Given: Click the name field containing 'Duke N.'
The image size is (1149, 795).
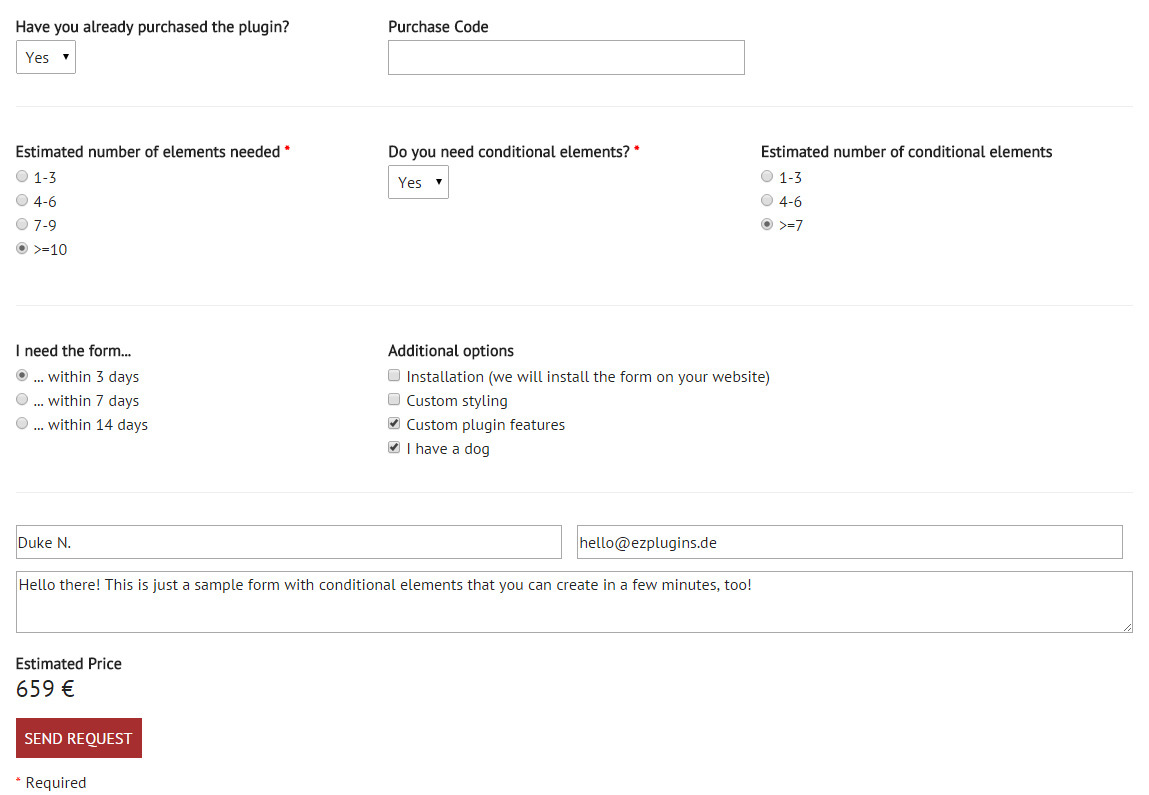Looking at the screenshot, I should pyautogui.click(x=289, y=543).
